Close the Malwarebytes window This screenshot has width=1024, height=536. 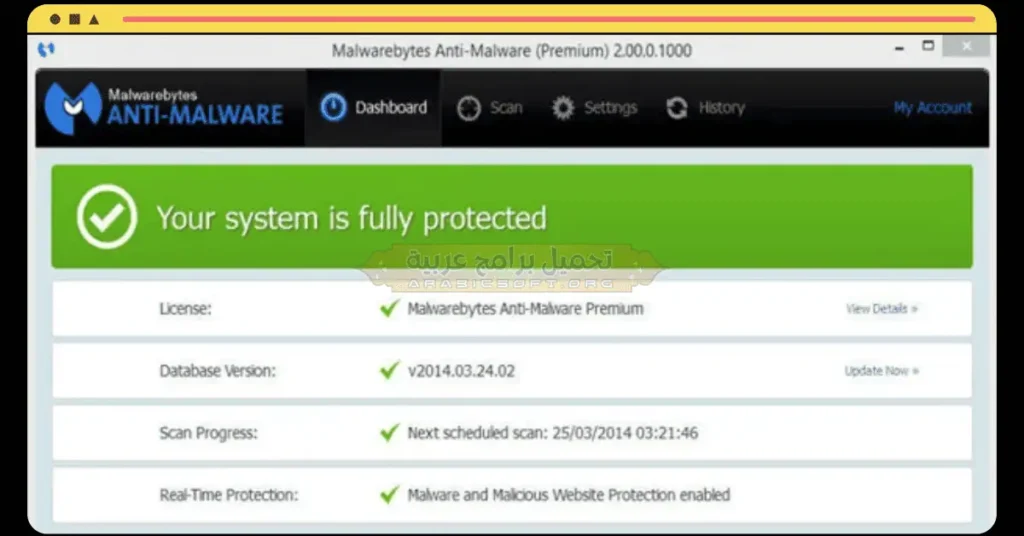pos(966,46)
